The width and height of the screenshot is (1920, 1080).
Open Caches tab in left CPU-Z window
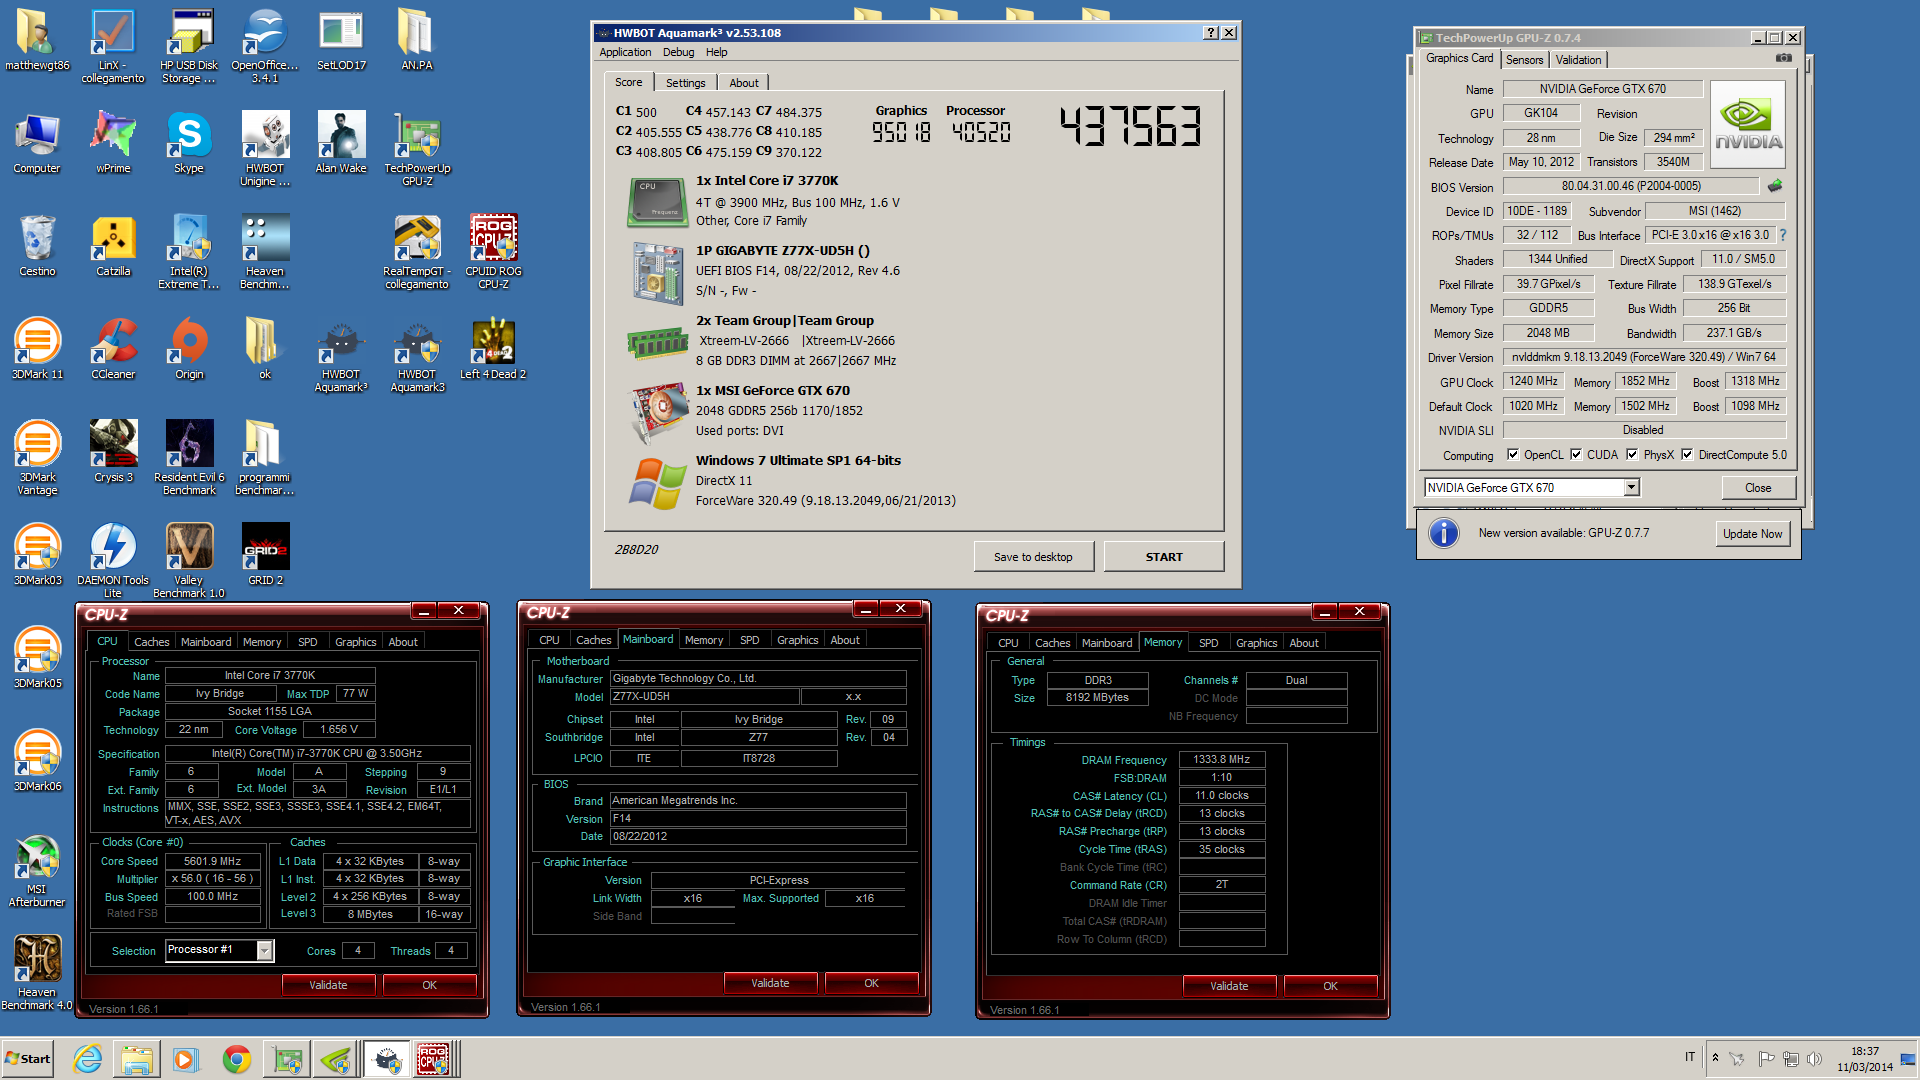coord(152,642)
